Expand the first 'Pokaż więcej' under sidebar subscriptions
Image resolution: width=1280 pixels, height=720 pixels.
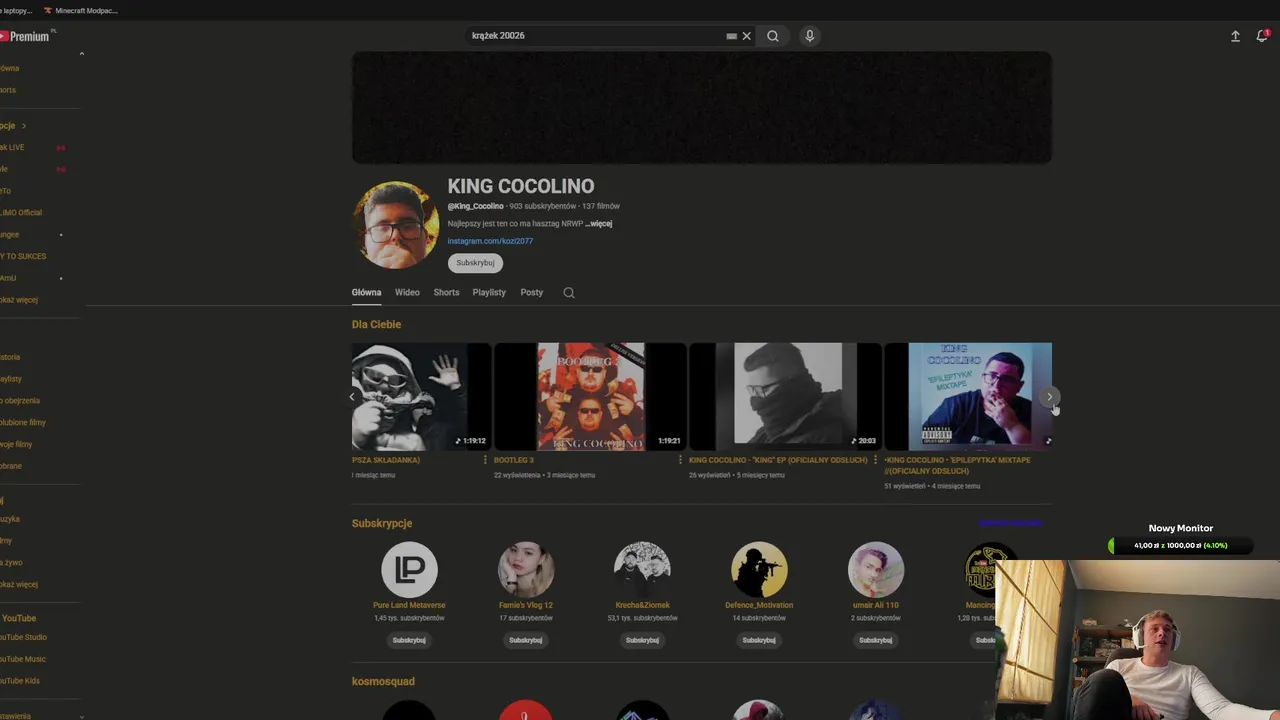click(19, 300)
